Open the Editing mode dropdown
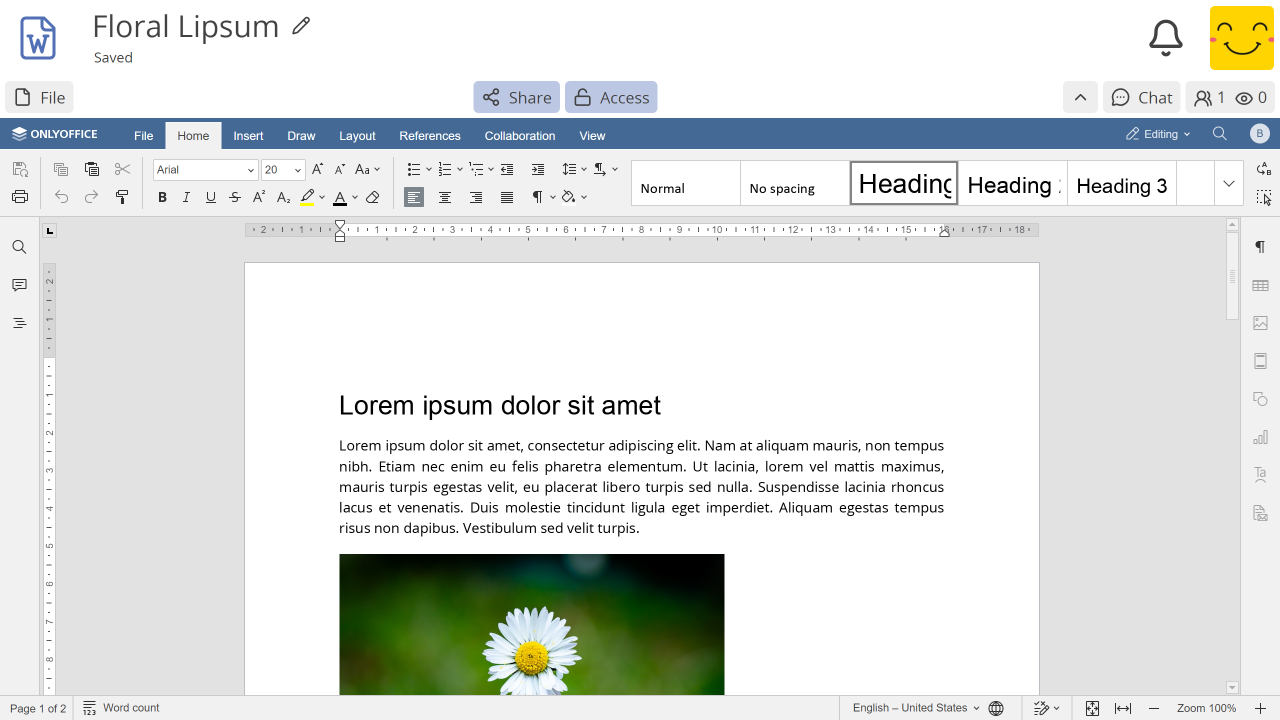 point(1158,134)
